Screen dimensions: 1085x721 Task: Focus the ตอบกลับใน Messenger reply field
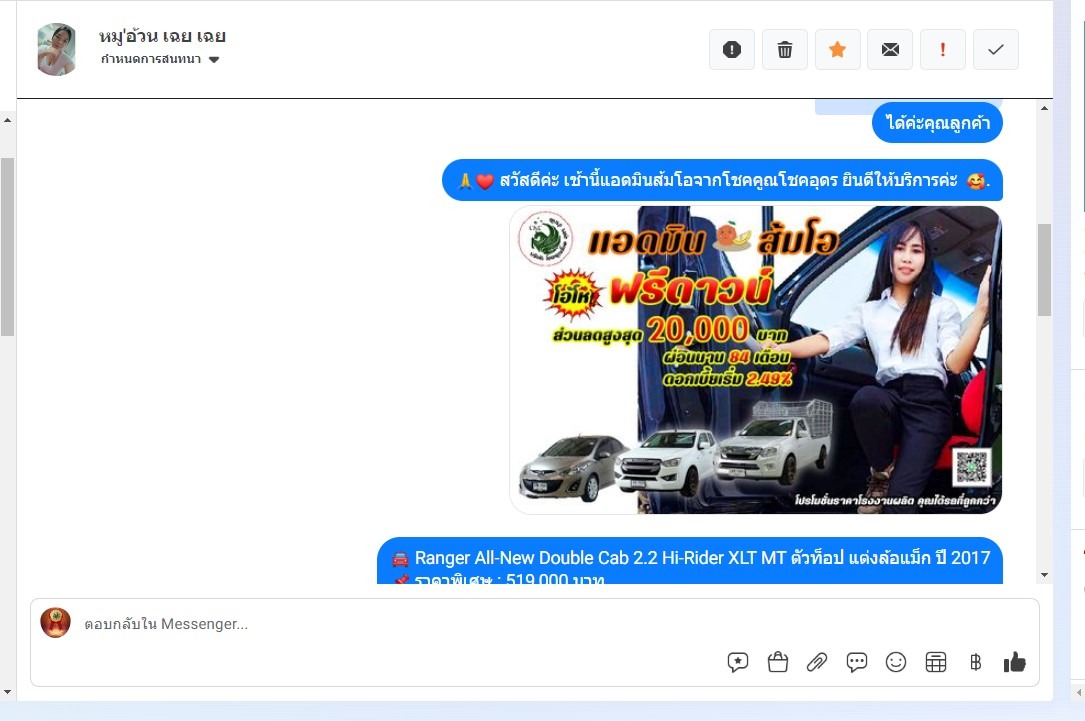pyautogui.click(x=534, y=624)
